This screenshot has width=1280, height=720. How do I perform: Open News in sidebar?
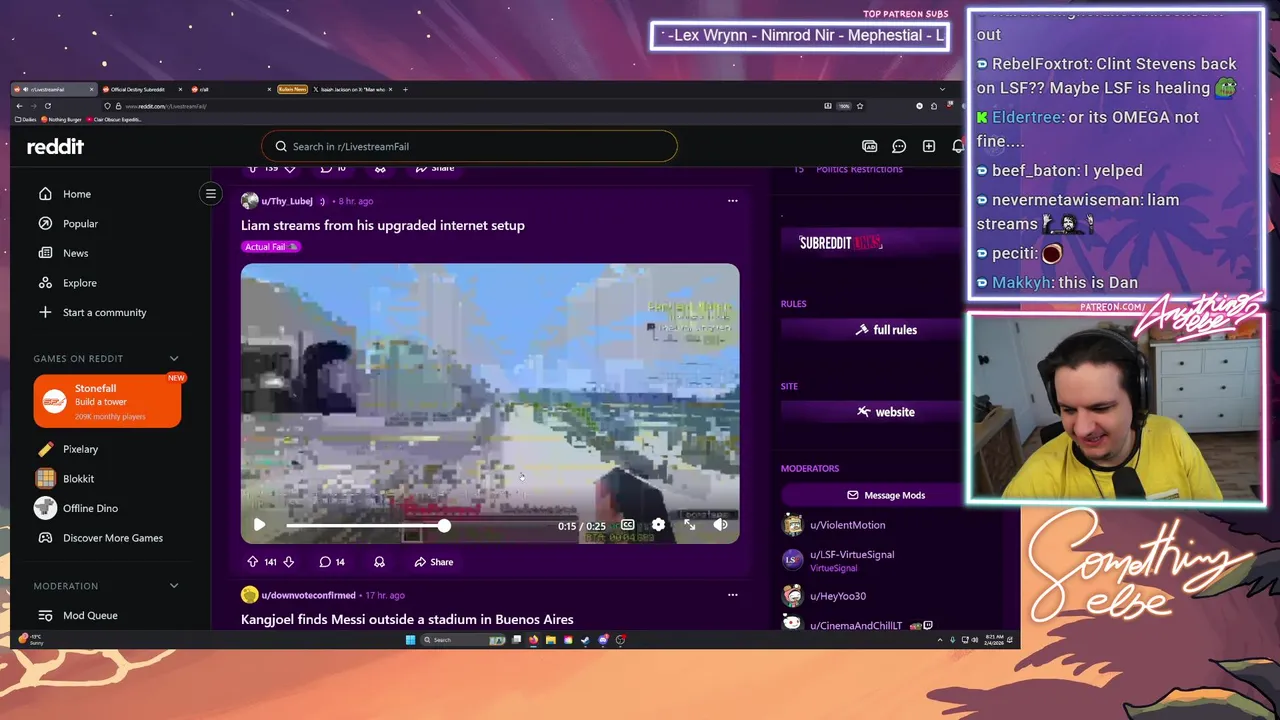coord(75,253)
